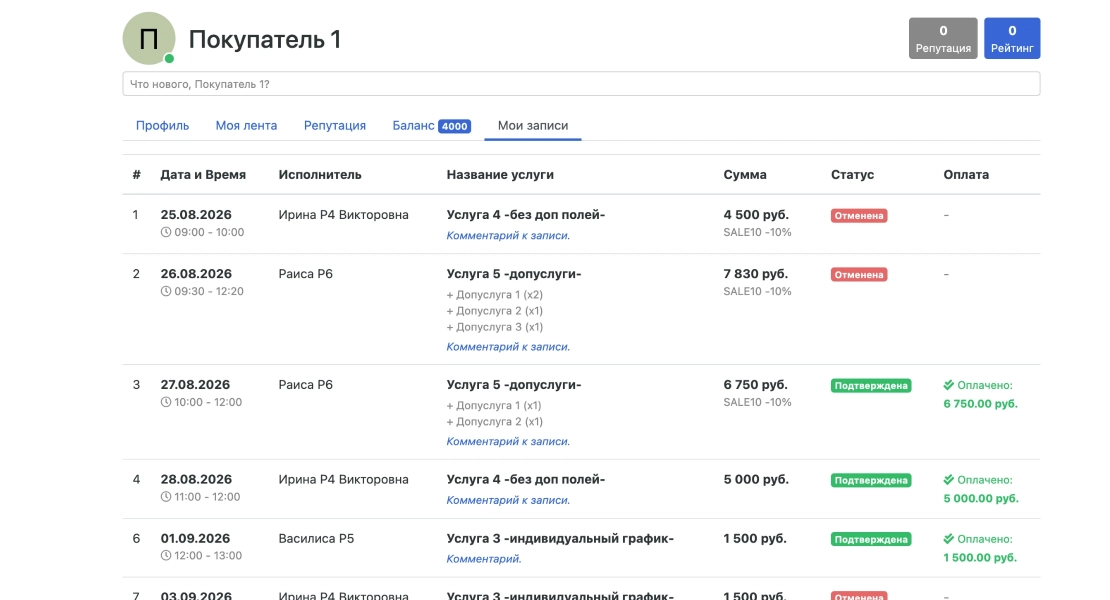1110x600 pixels.
Task: Open the Репутация tab in the navigation
Action: (335, 125)
